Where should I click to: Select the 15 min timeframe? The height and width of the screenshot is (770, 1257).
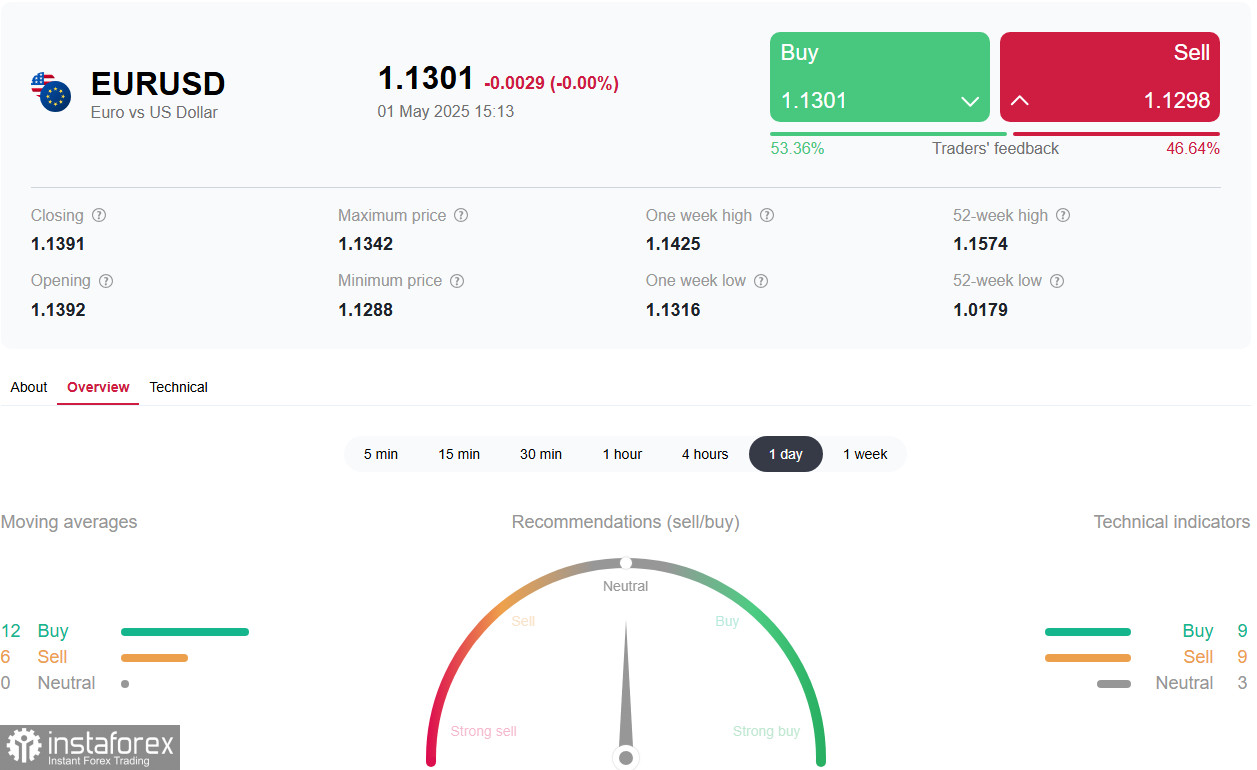coord(459,454)
